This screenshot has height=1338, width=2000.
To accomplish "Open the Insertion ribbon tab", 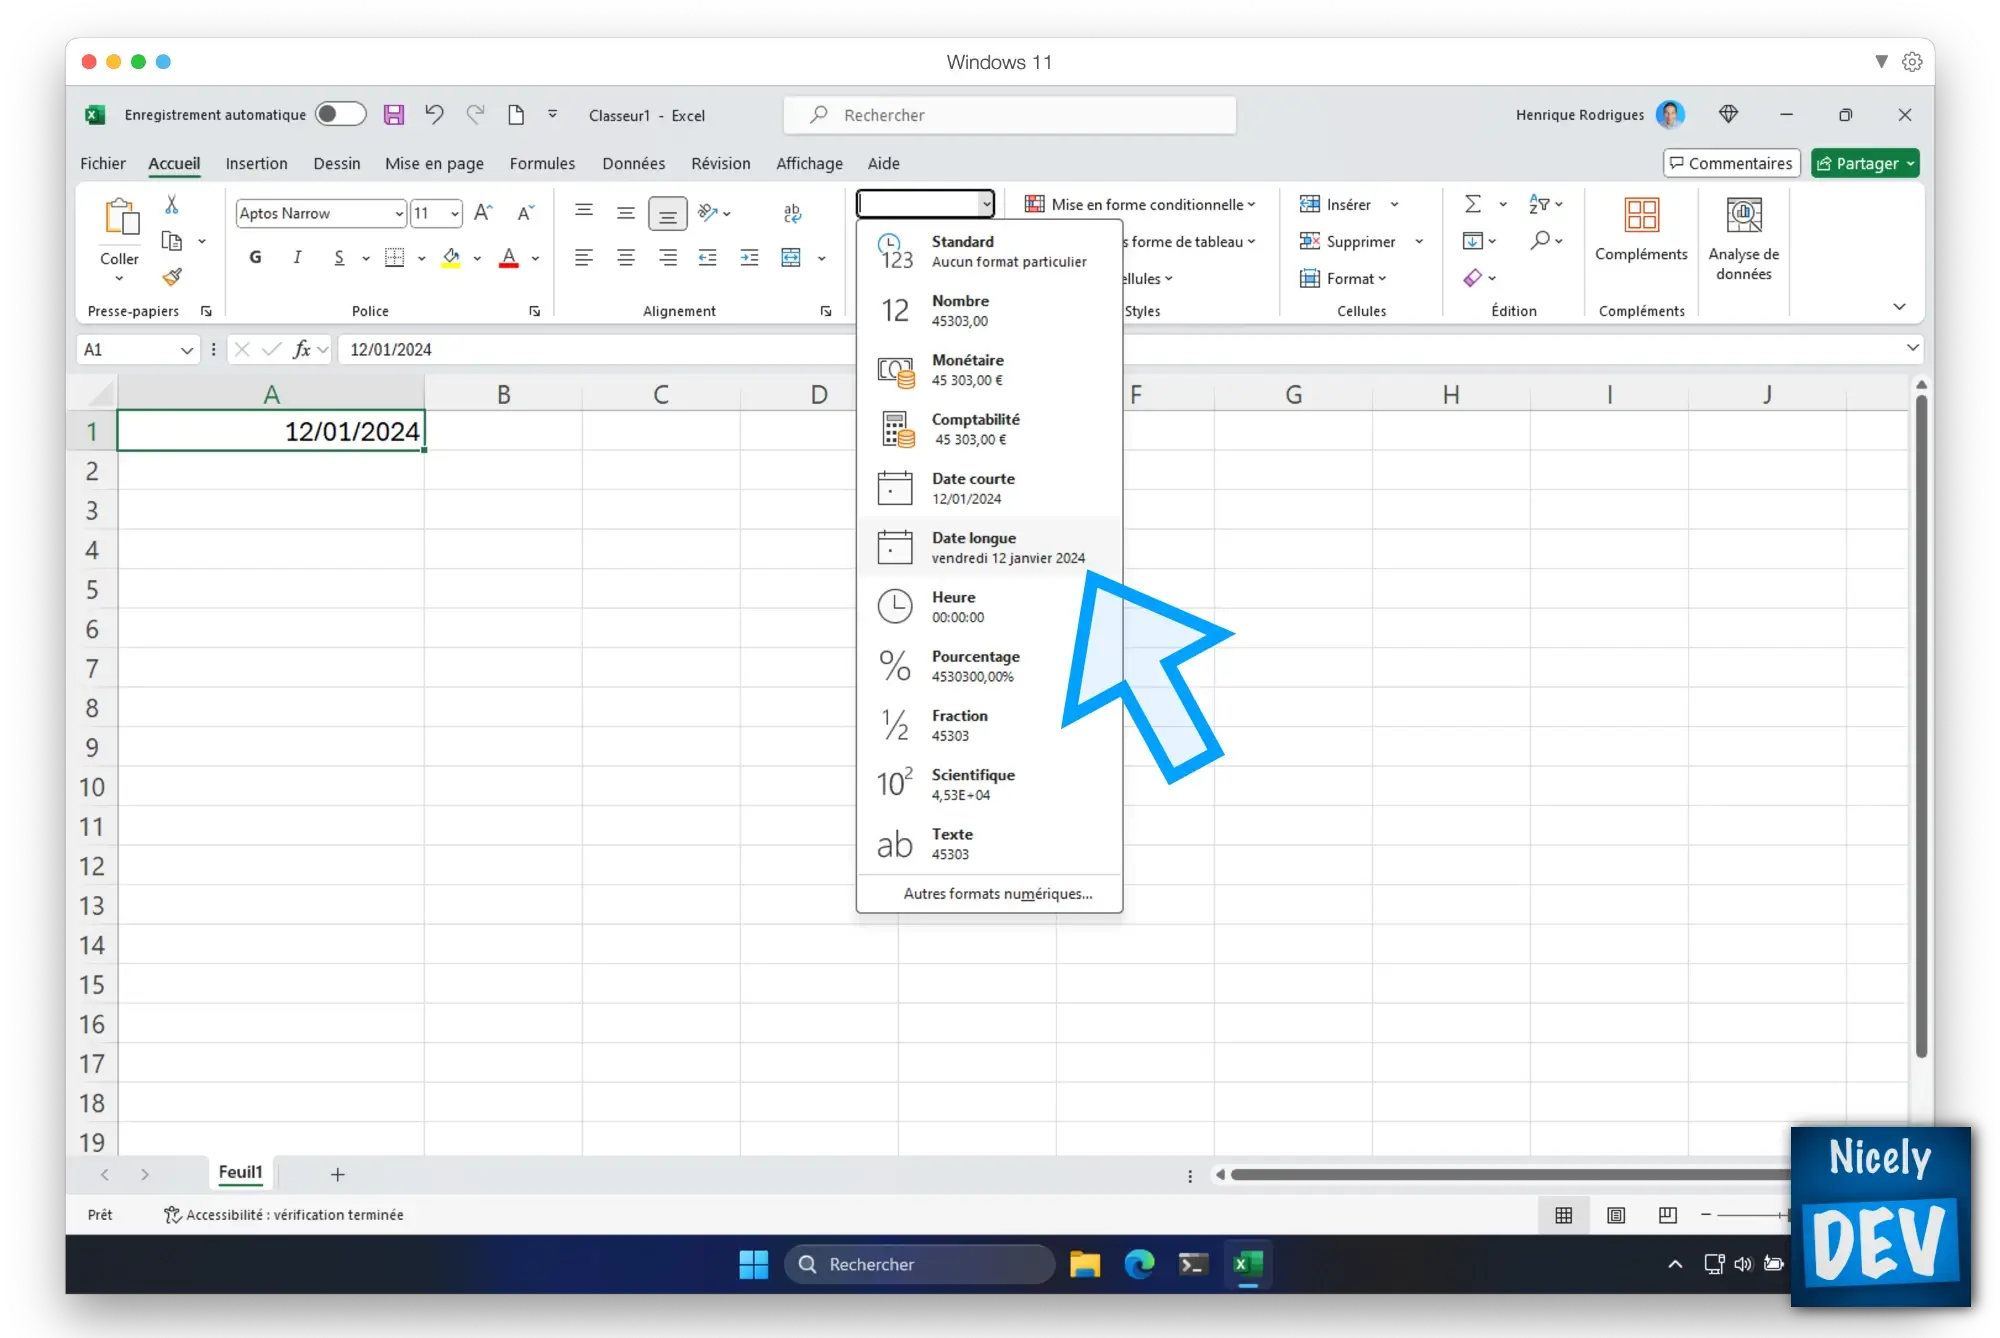I will tap(256, 163).
